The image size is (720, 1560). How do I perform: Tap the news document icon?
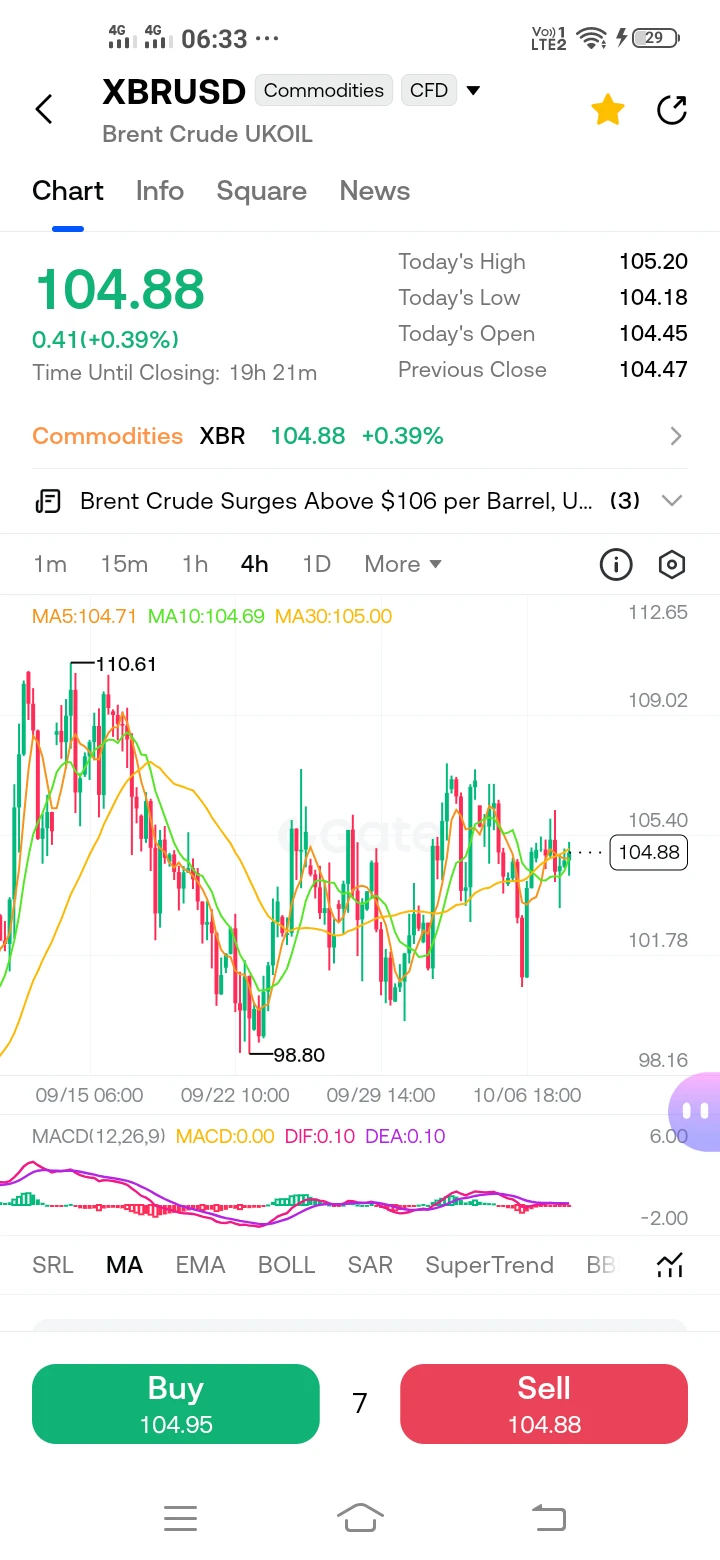(47, 501)
